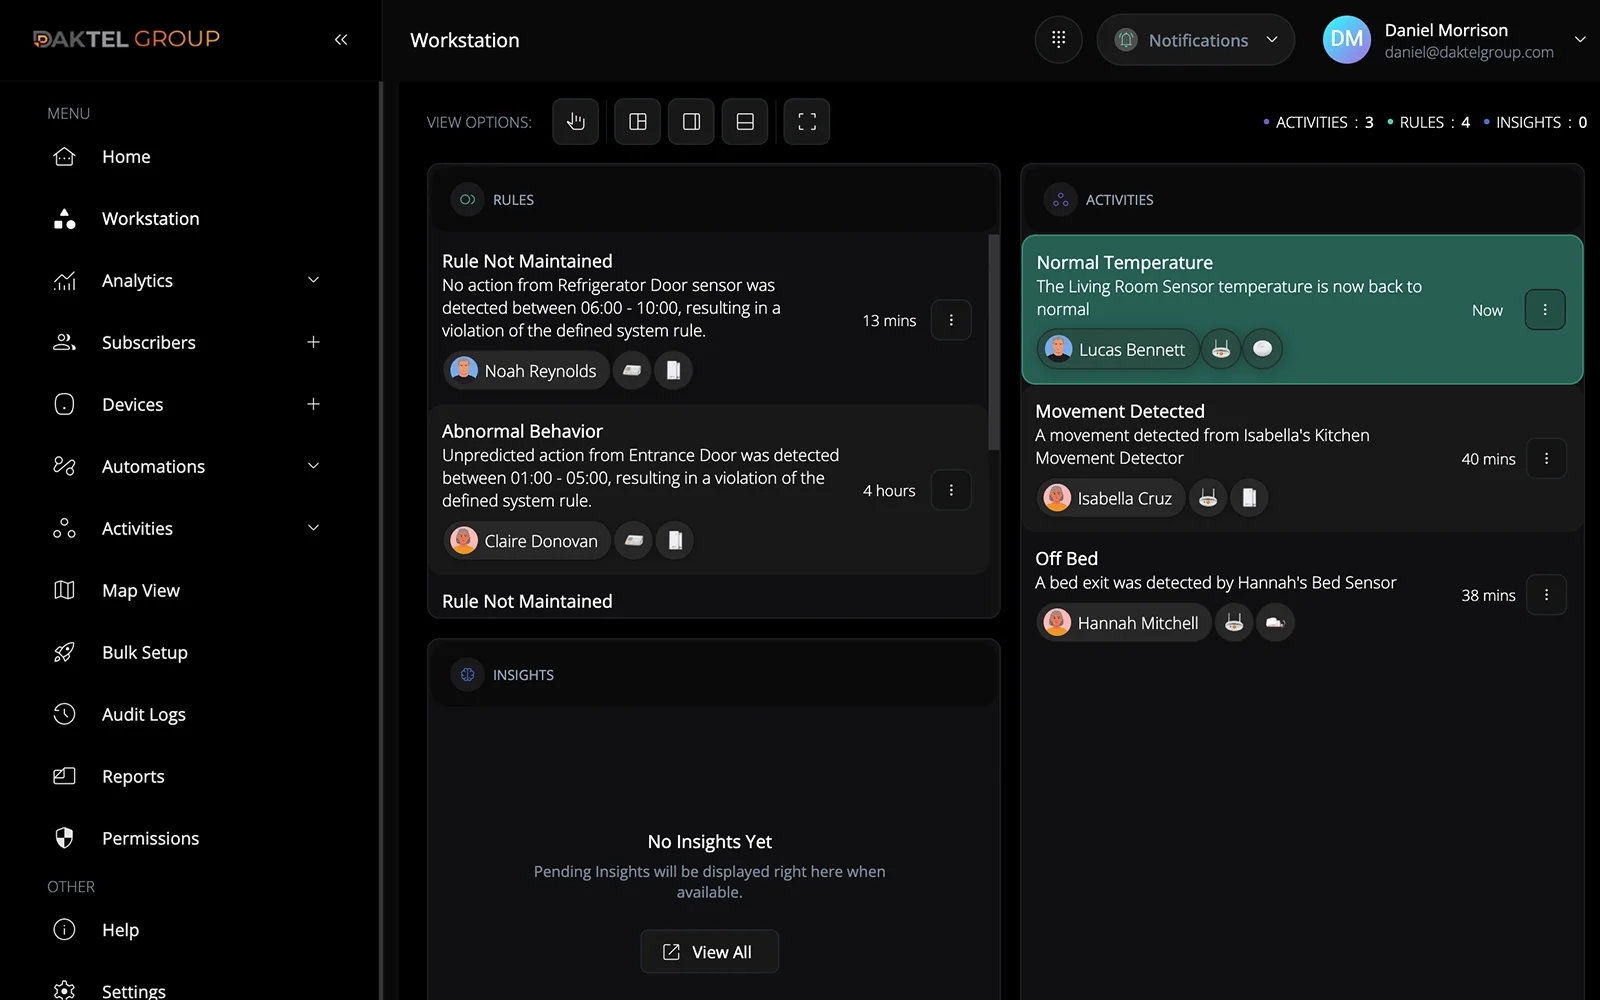1600x1000 pixels.
Task: Click round sensor icon beside Lucas Bennett
Action: click(1263, 349)
